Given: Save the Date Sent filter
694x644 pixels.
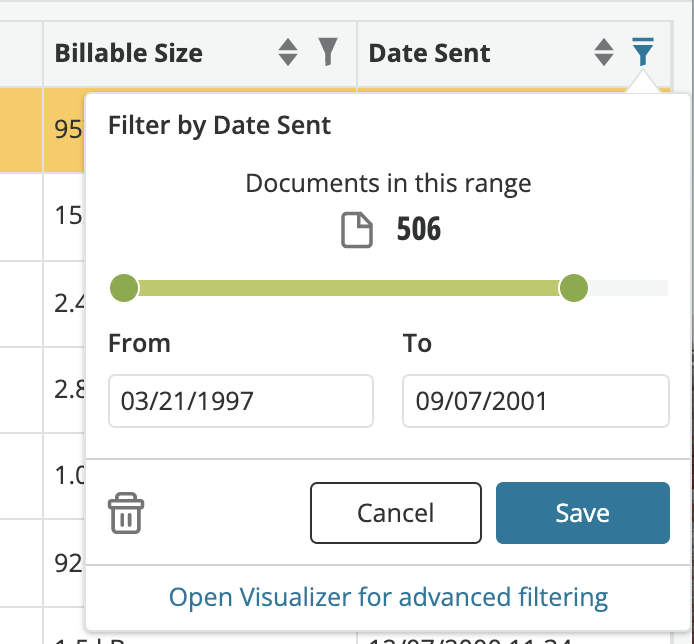Looking at the screenshot, I should pos(582,513).
